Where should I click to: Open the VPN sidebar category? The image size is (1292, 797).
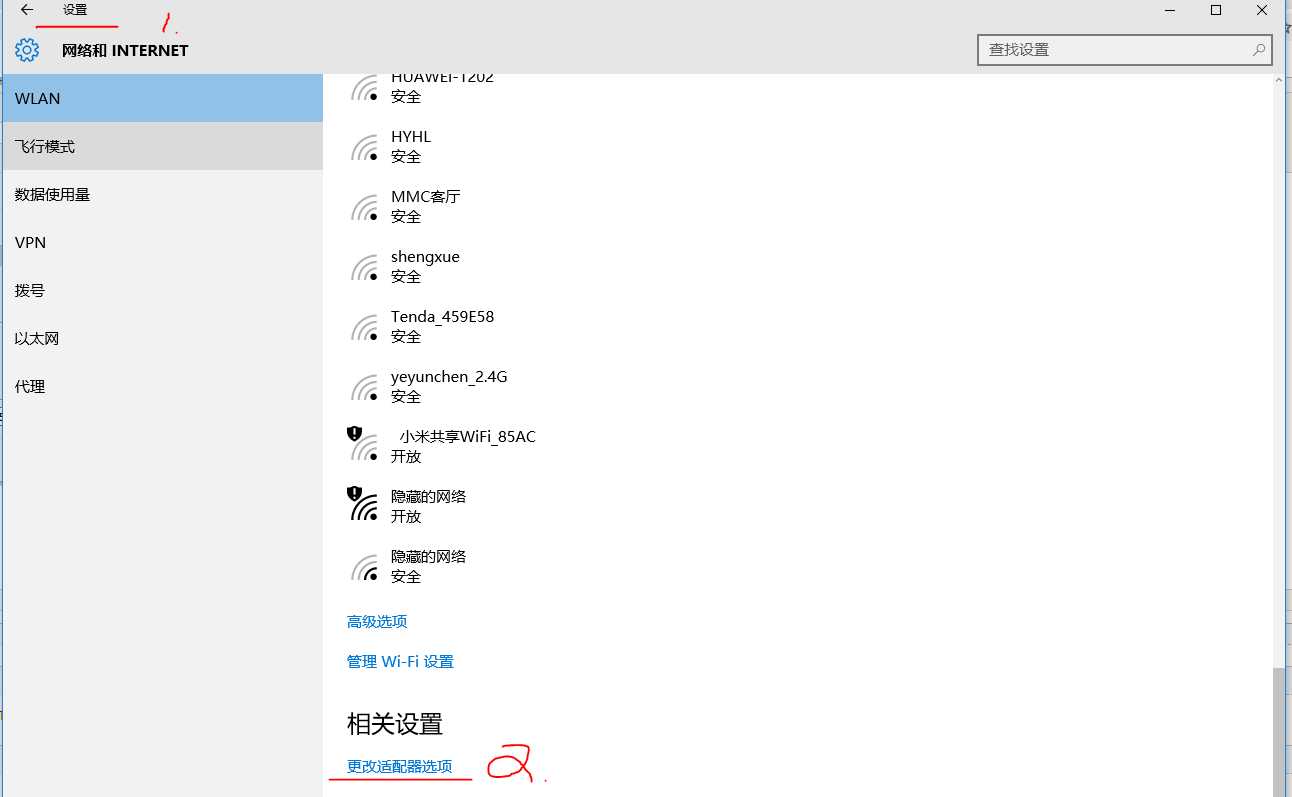(x=162, y=242)
